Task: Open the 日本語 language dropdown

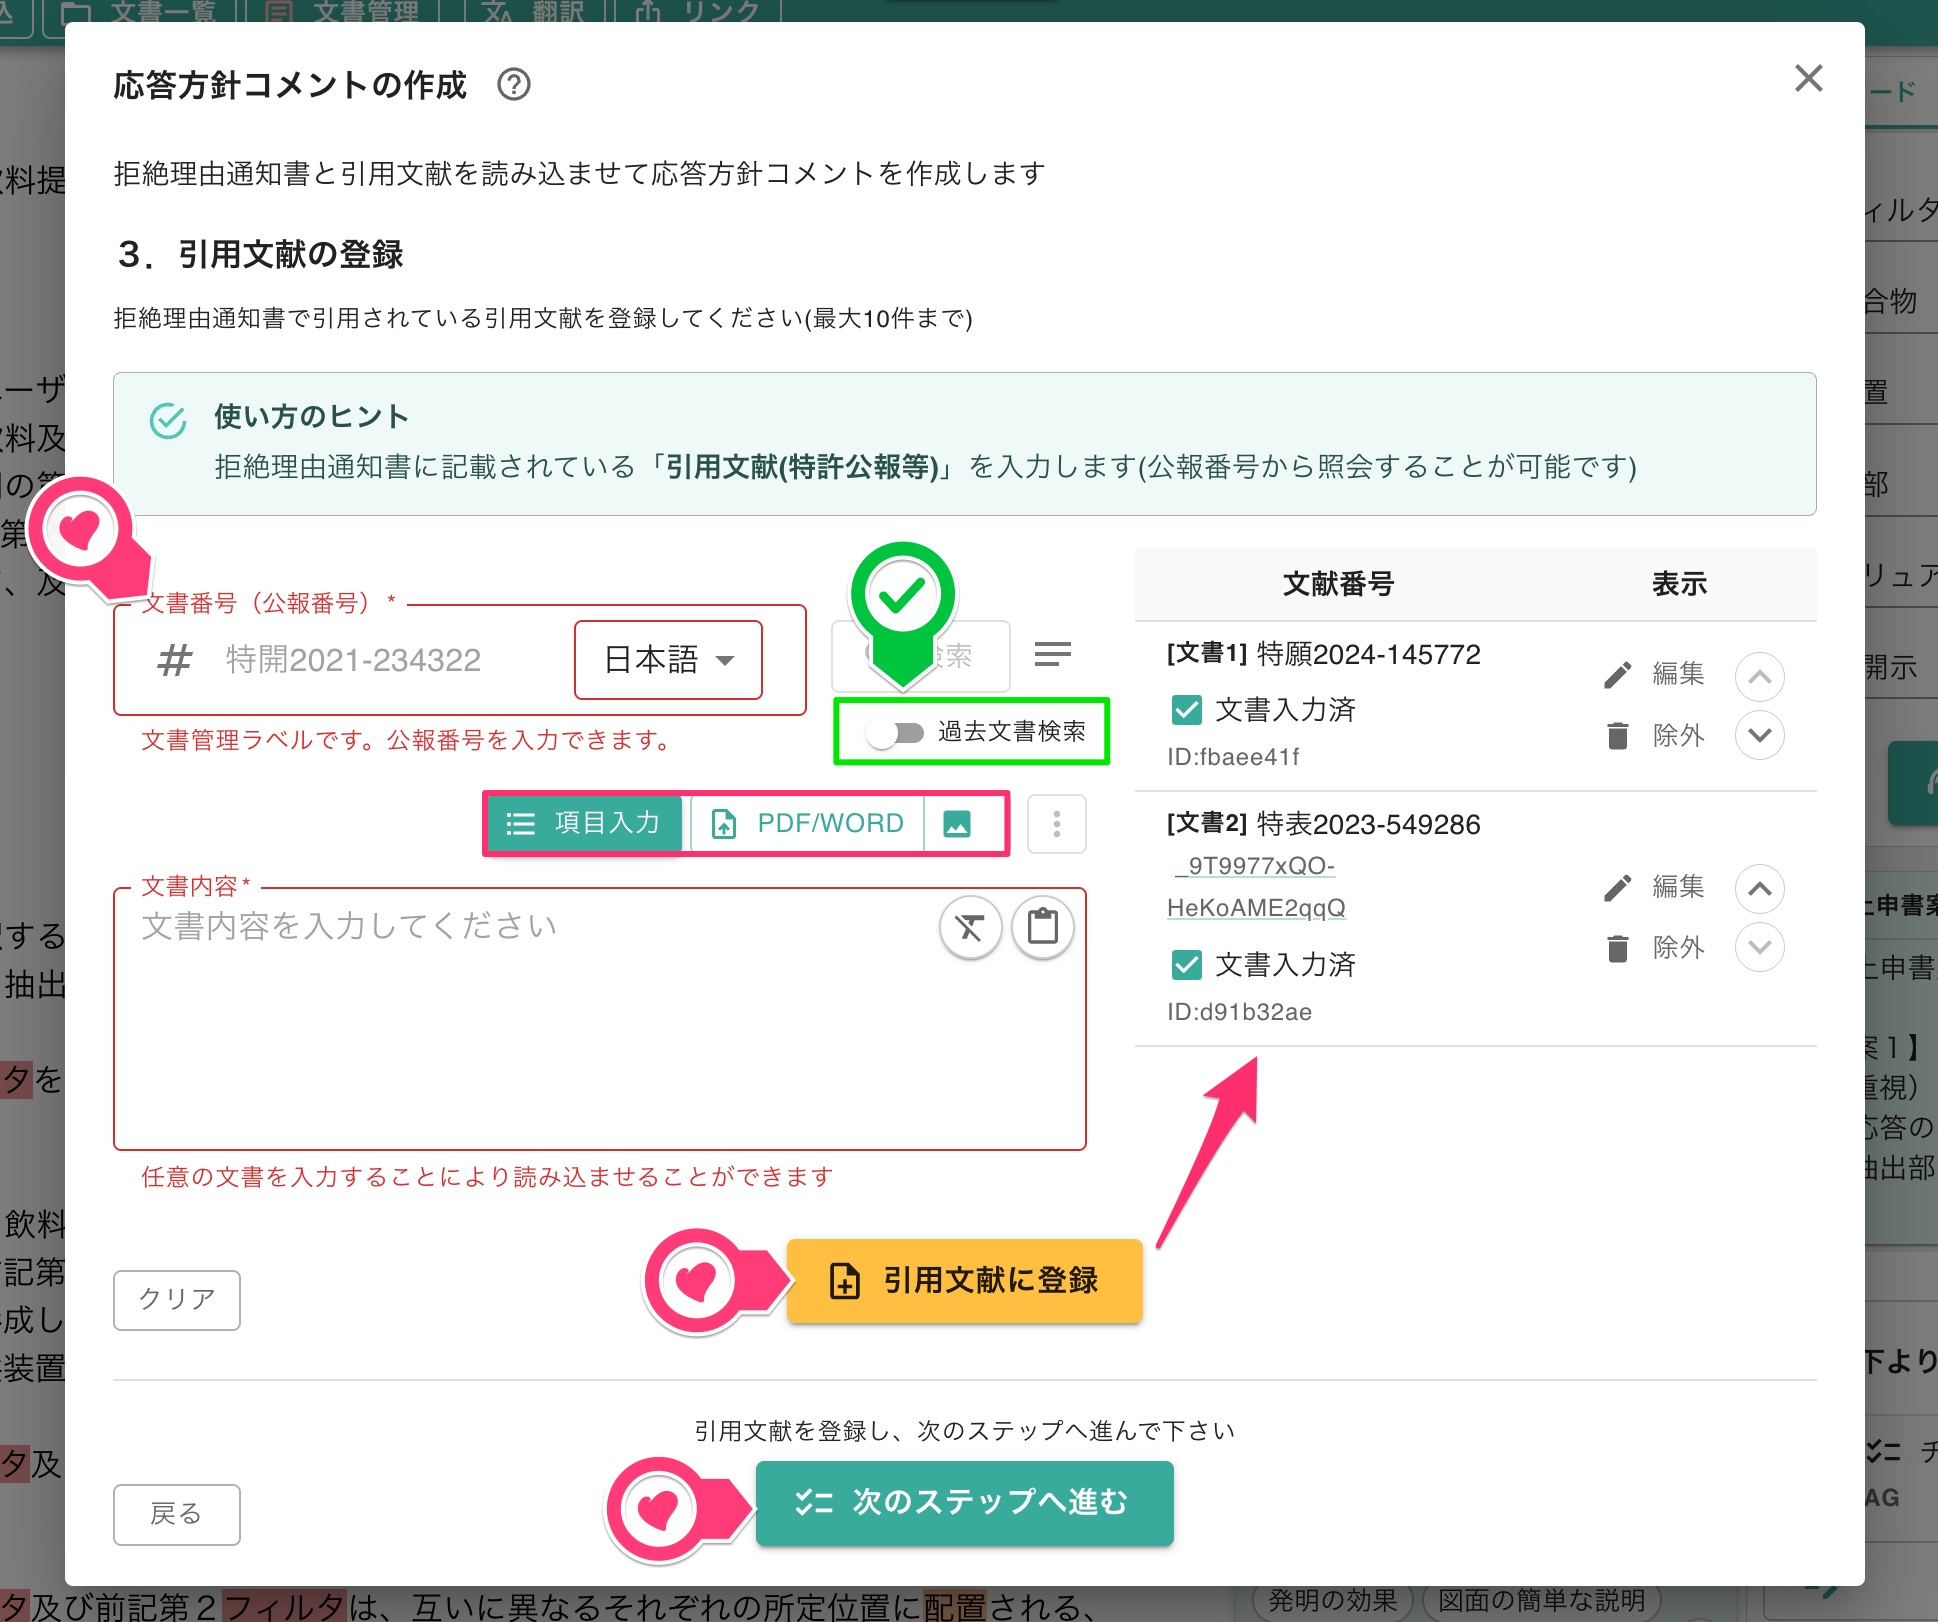Action: [668, 660]
